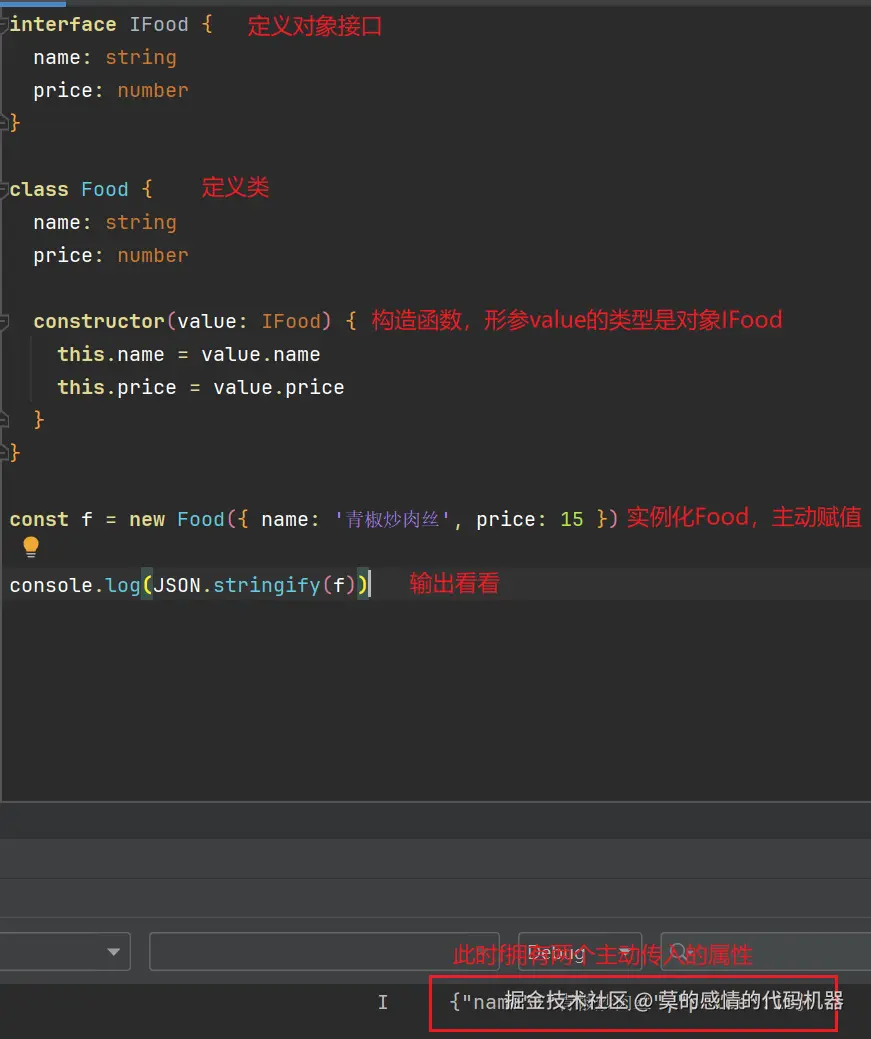Viewport: 871px width, 1039px height.
Task: Click the 'new' keyword
Action: pos(147,520)
